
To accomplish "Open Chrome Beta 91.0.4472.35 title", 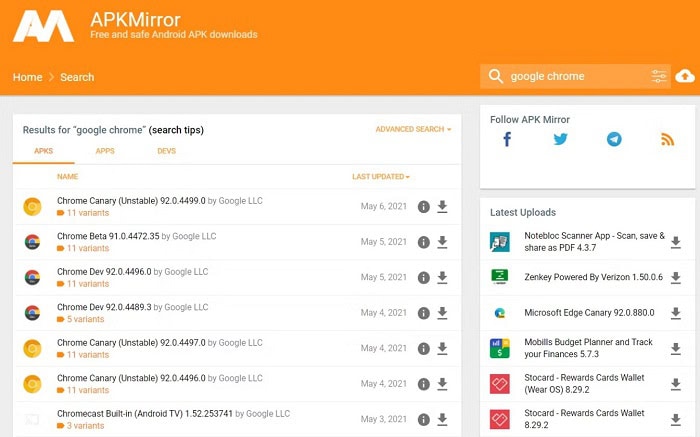I will point(108,236).
